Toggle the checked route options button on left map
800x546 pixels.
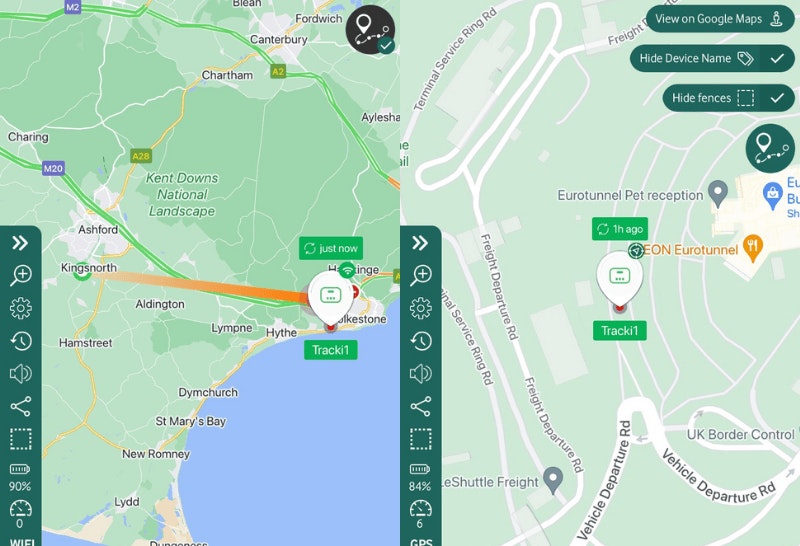[370, 30]
